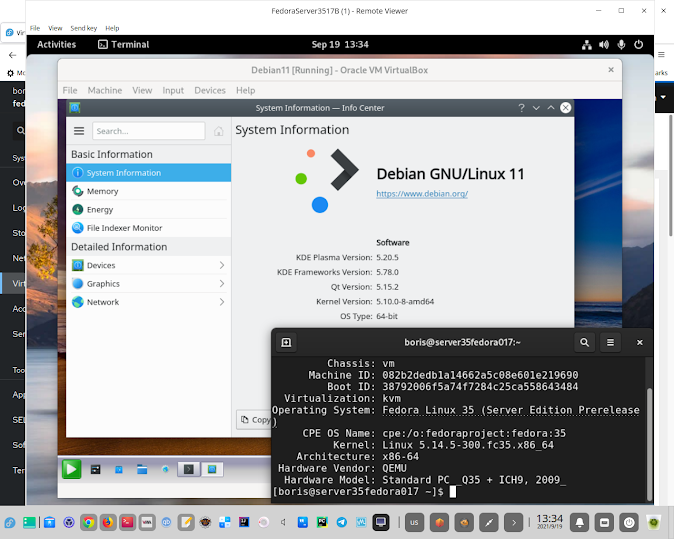
Task: Click search icon in GNOME Terminal header
Action: [584, 343]
